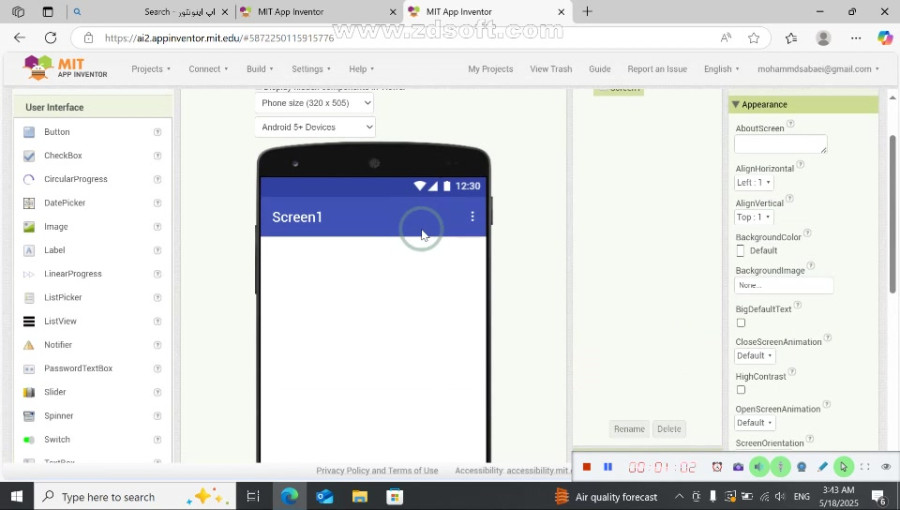Image resolution: width=900 pixels, height=510 pixels.
Task: Collapse the Appearance properties section
Action: click(735, 104)
